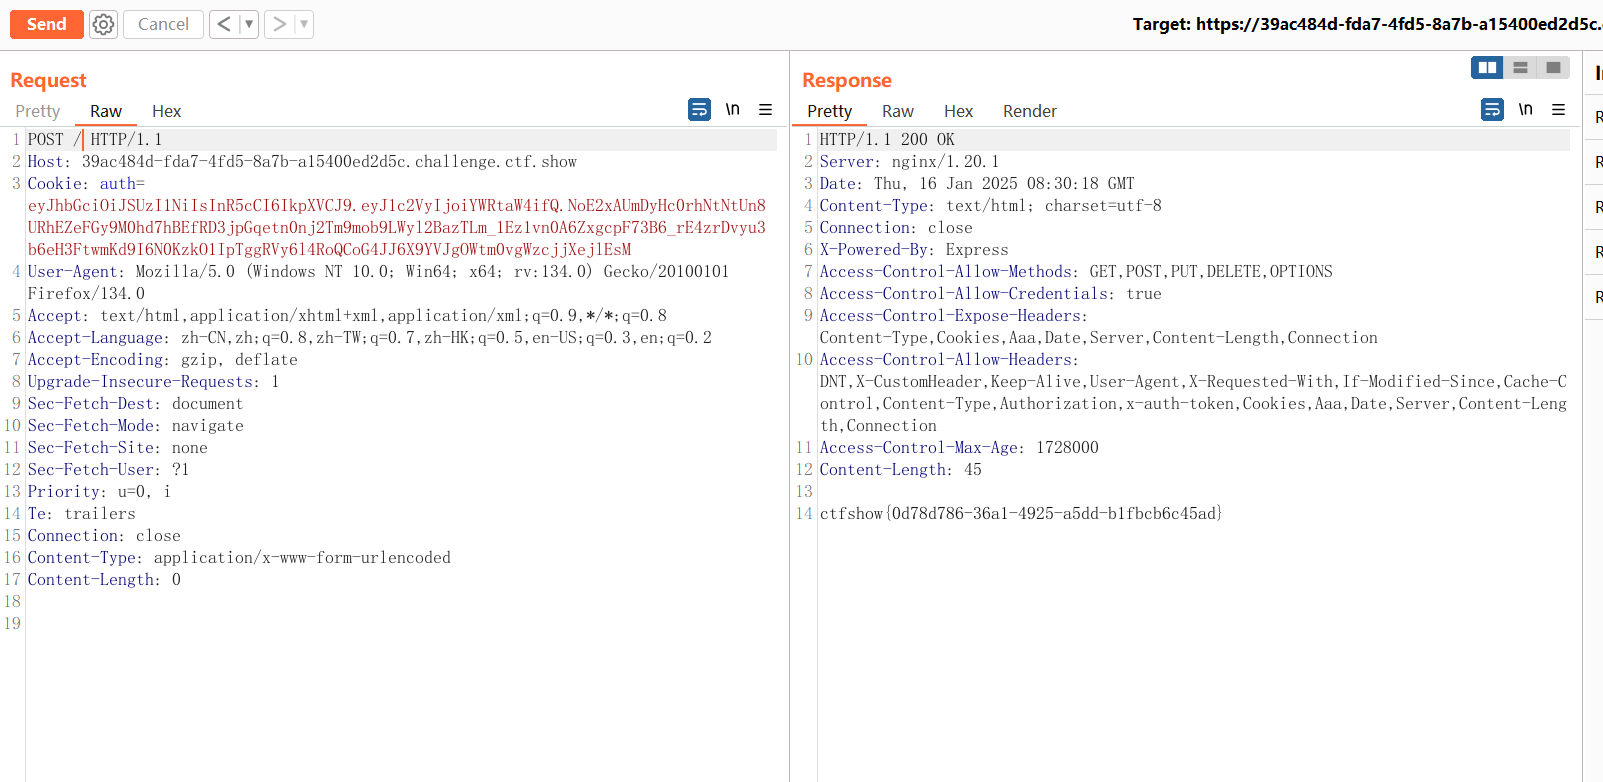Image resolution: width=1603 pixels, height=782 pixels.
Task: Click the Cancel button
Action: point(163,24)
